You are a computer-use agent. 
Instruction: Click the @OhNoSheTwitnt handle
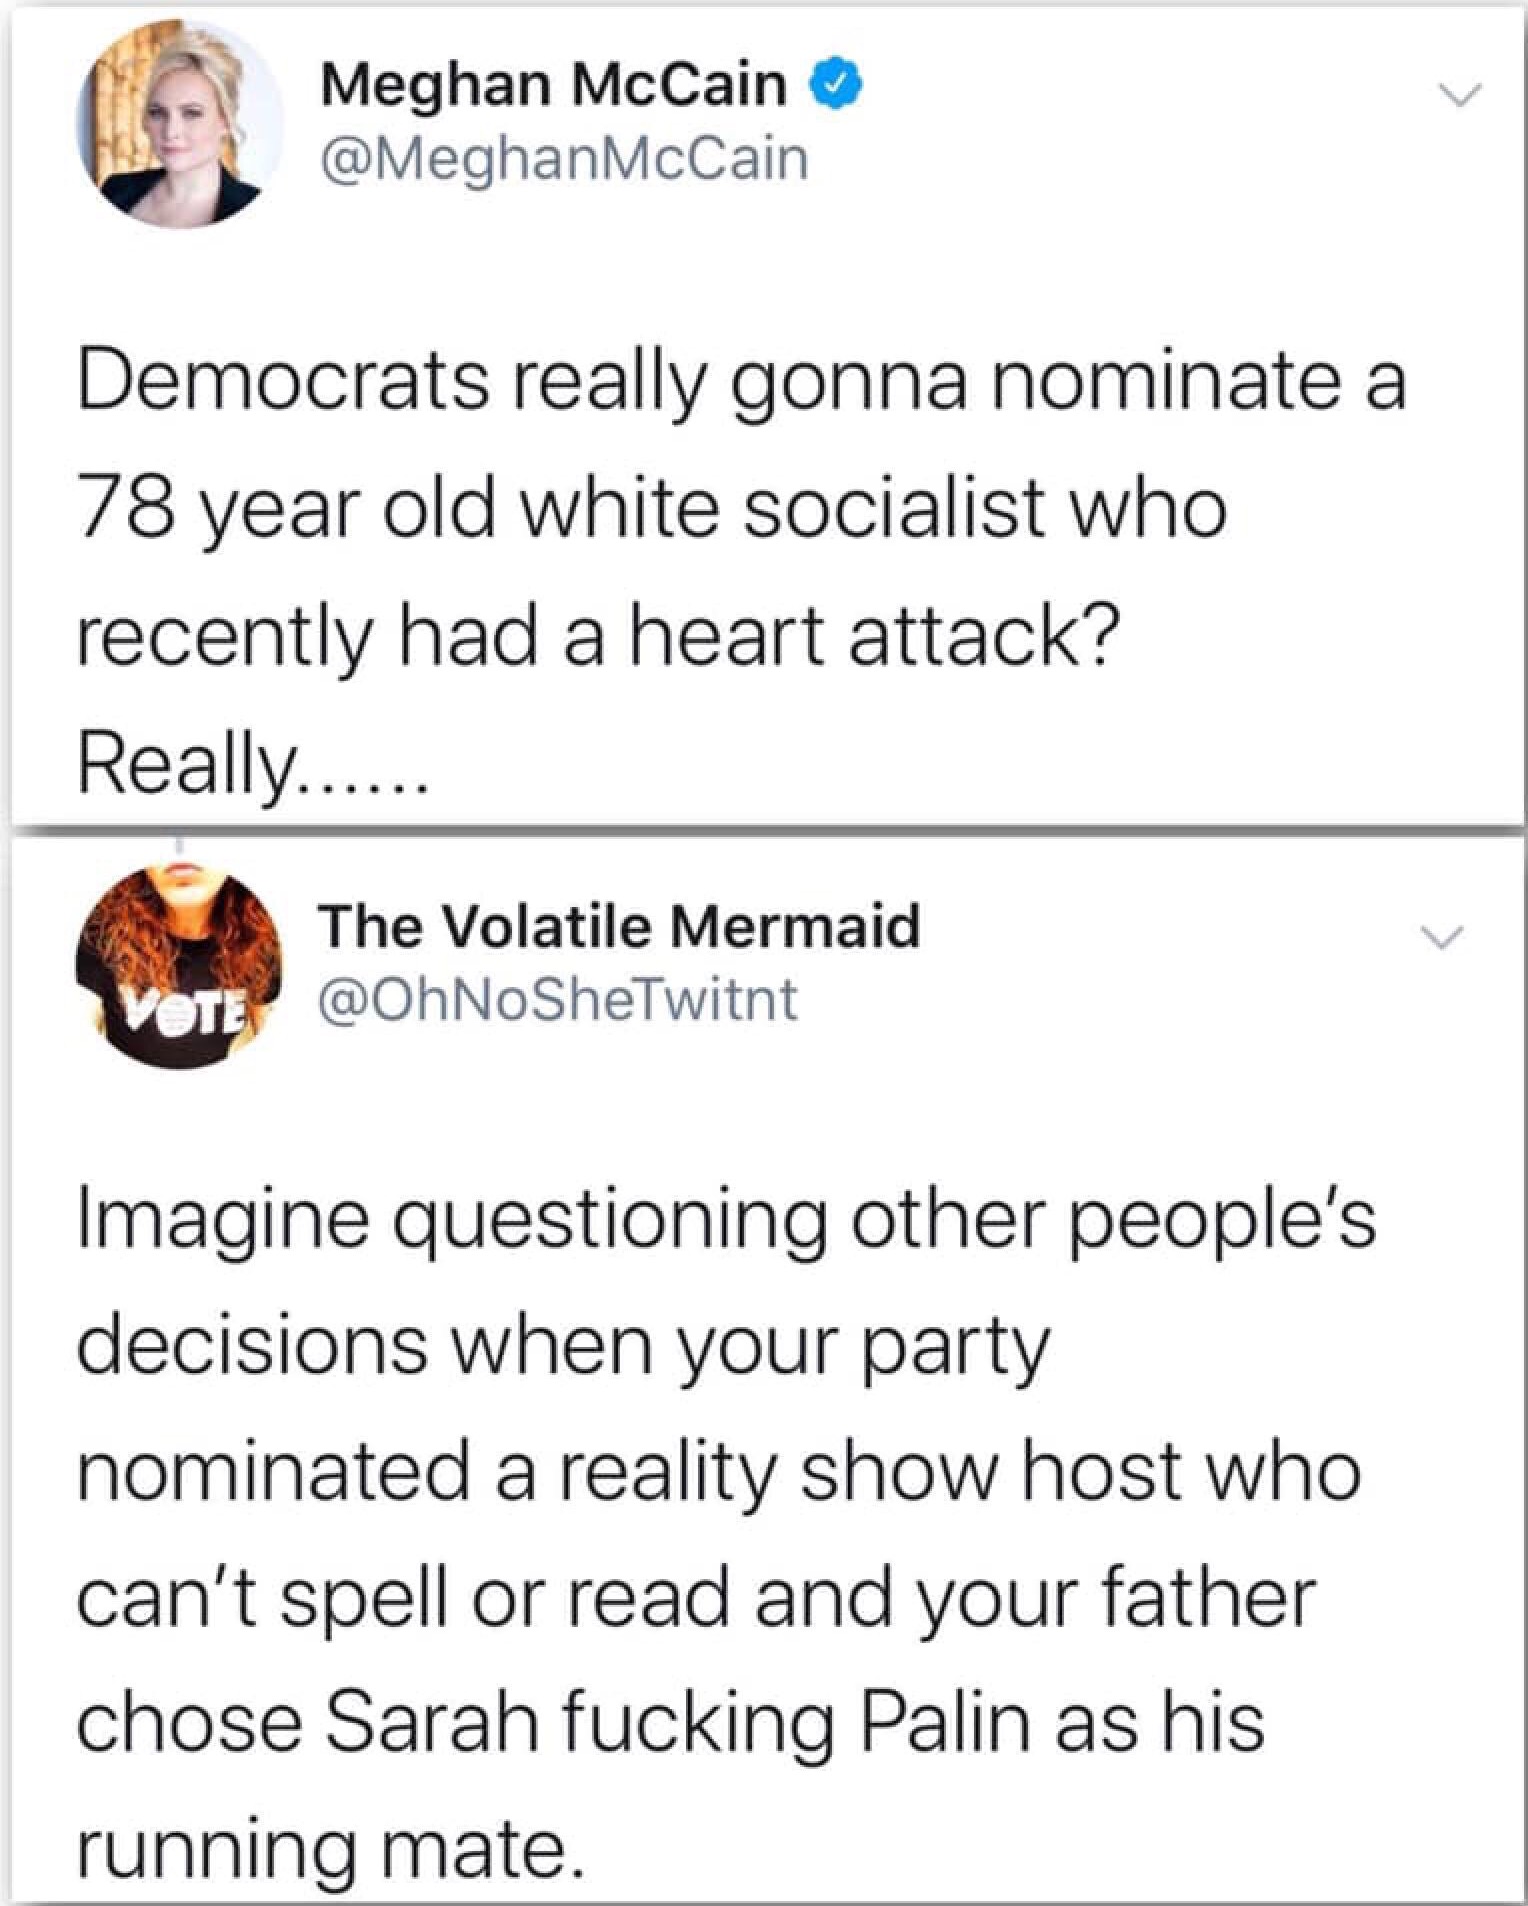(x=558, y=999)
